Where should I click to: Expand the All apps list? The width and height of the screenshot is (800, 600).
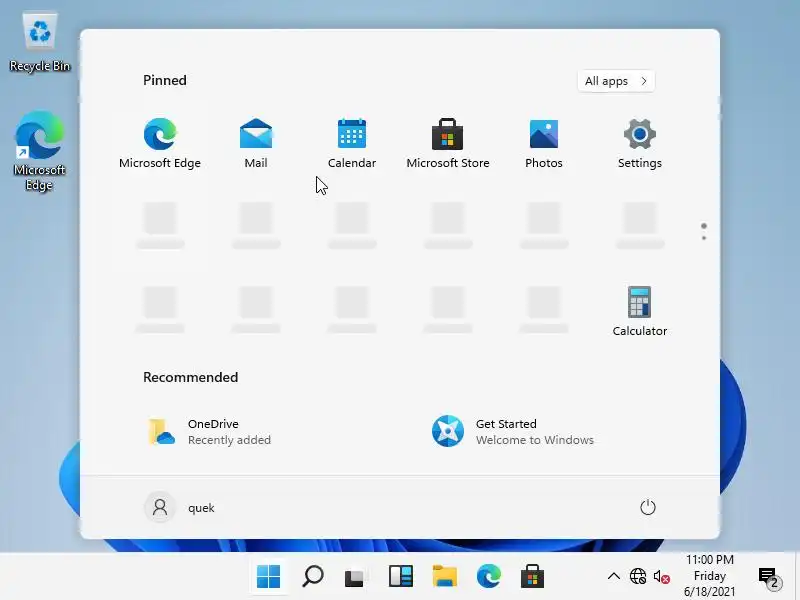pyautogui.click(x=616, y=81)
